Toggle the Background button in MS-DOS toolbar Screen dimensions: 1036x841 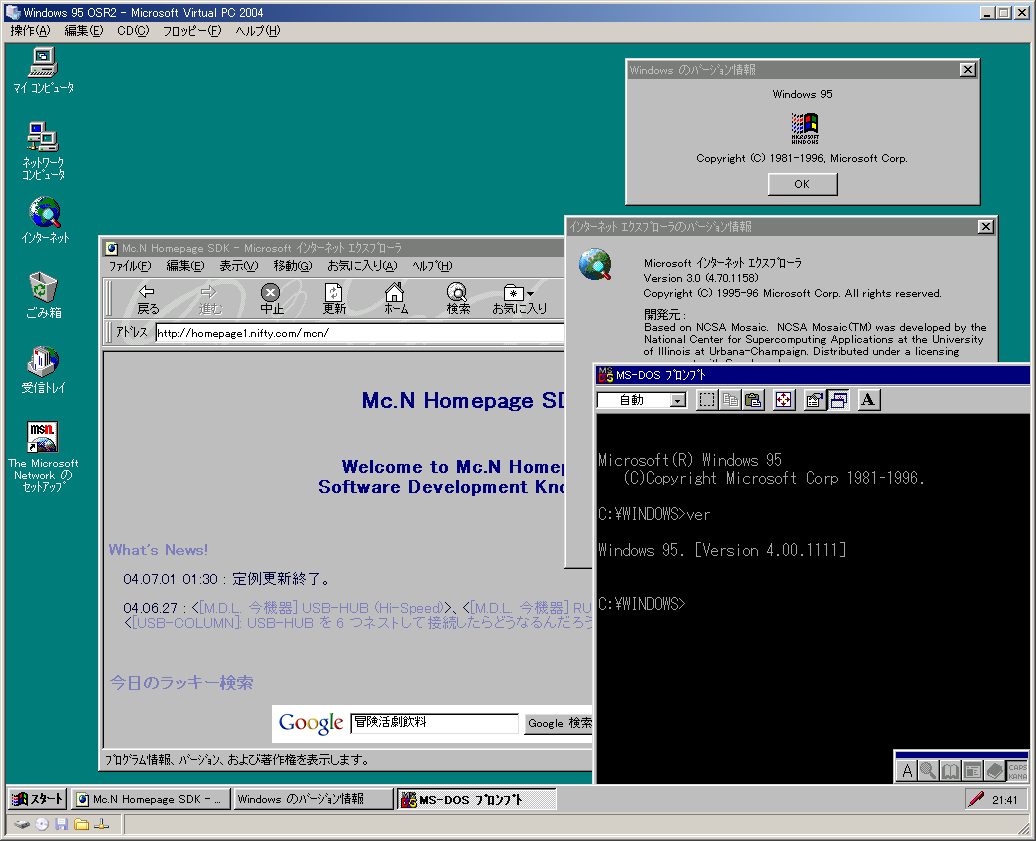coord(838,400)
